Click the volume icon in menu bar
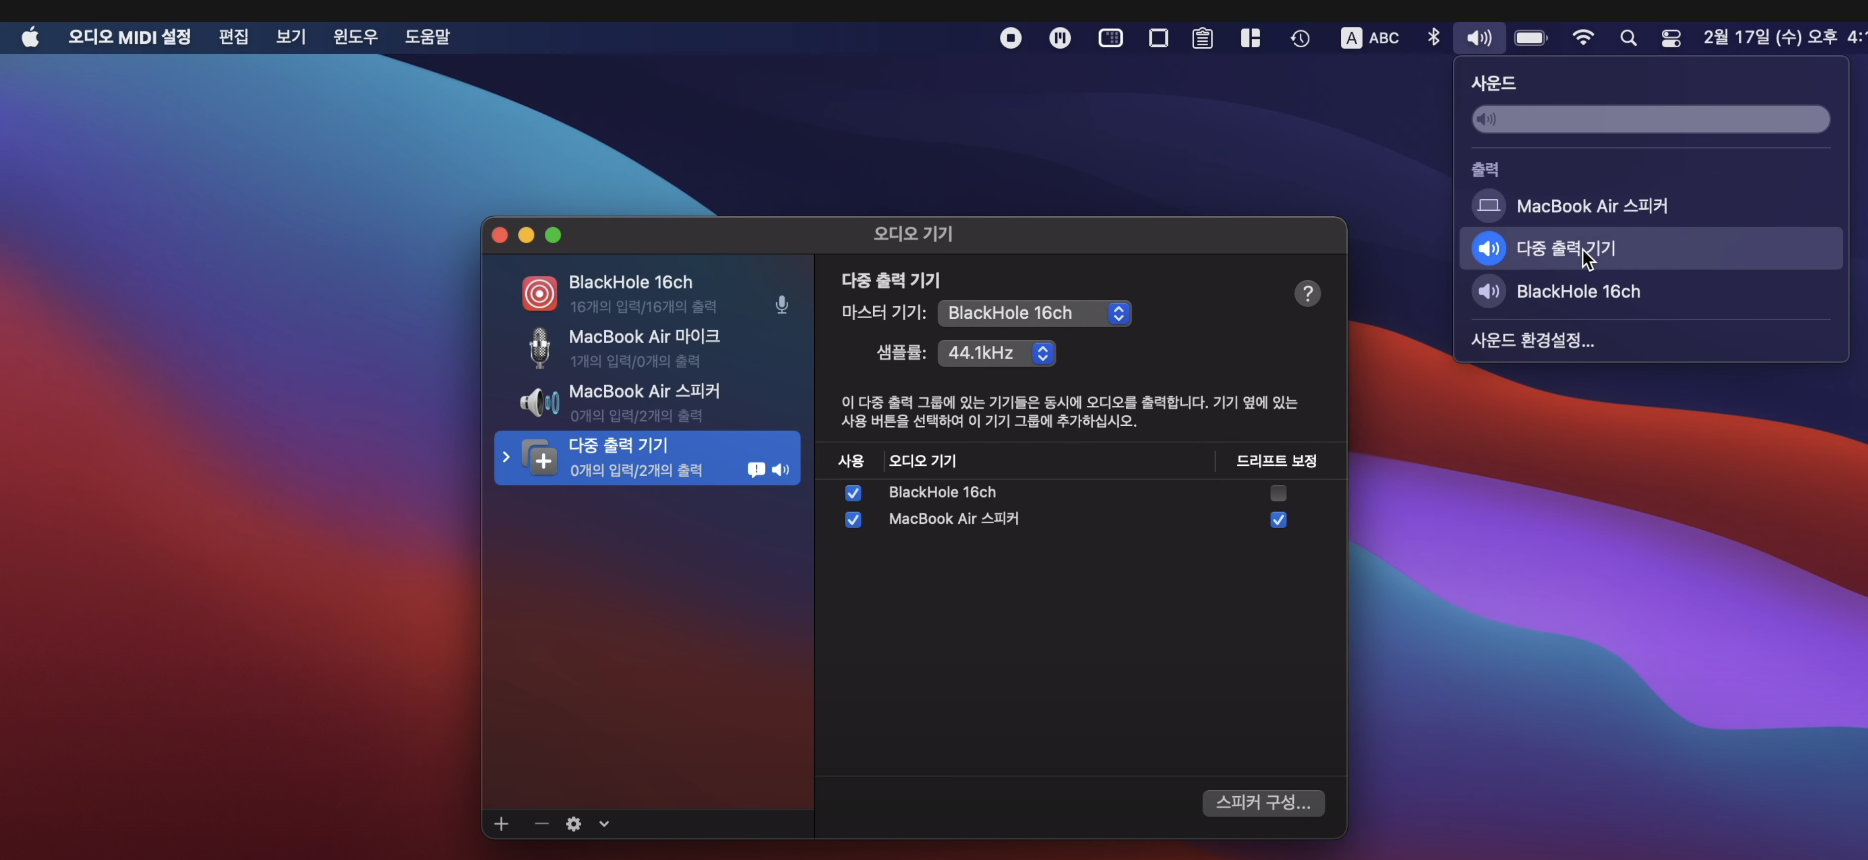This screenshot has height=860, width=1868. coord(1479,38)
